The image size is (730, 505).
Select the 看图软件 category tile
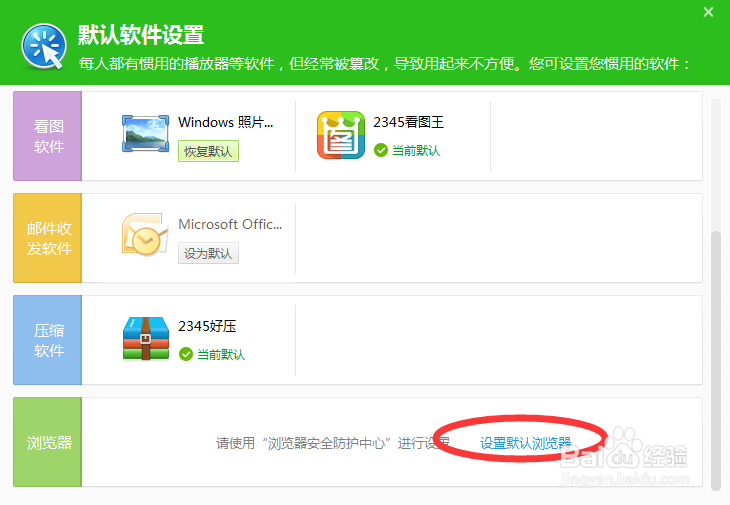click(47, 136)
